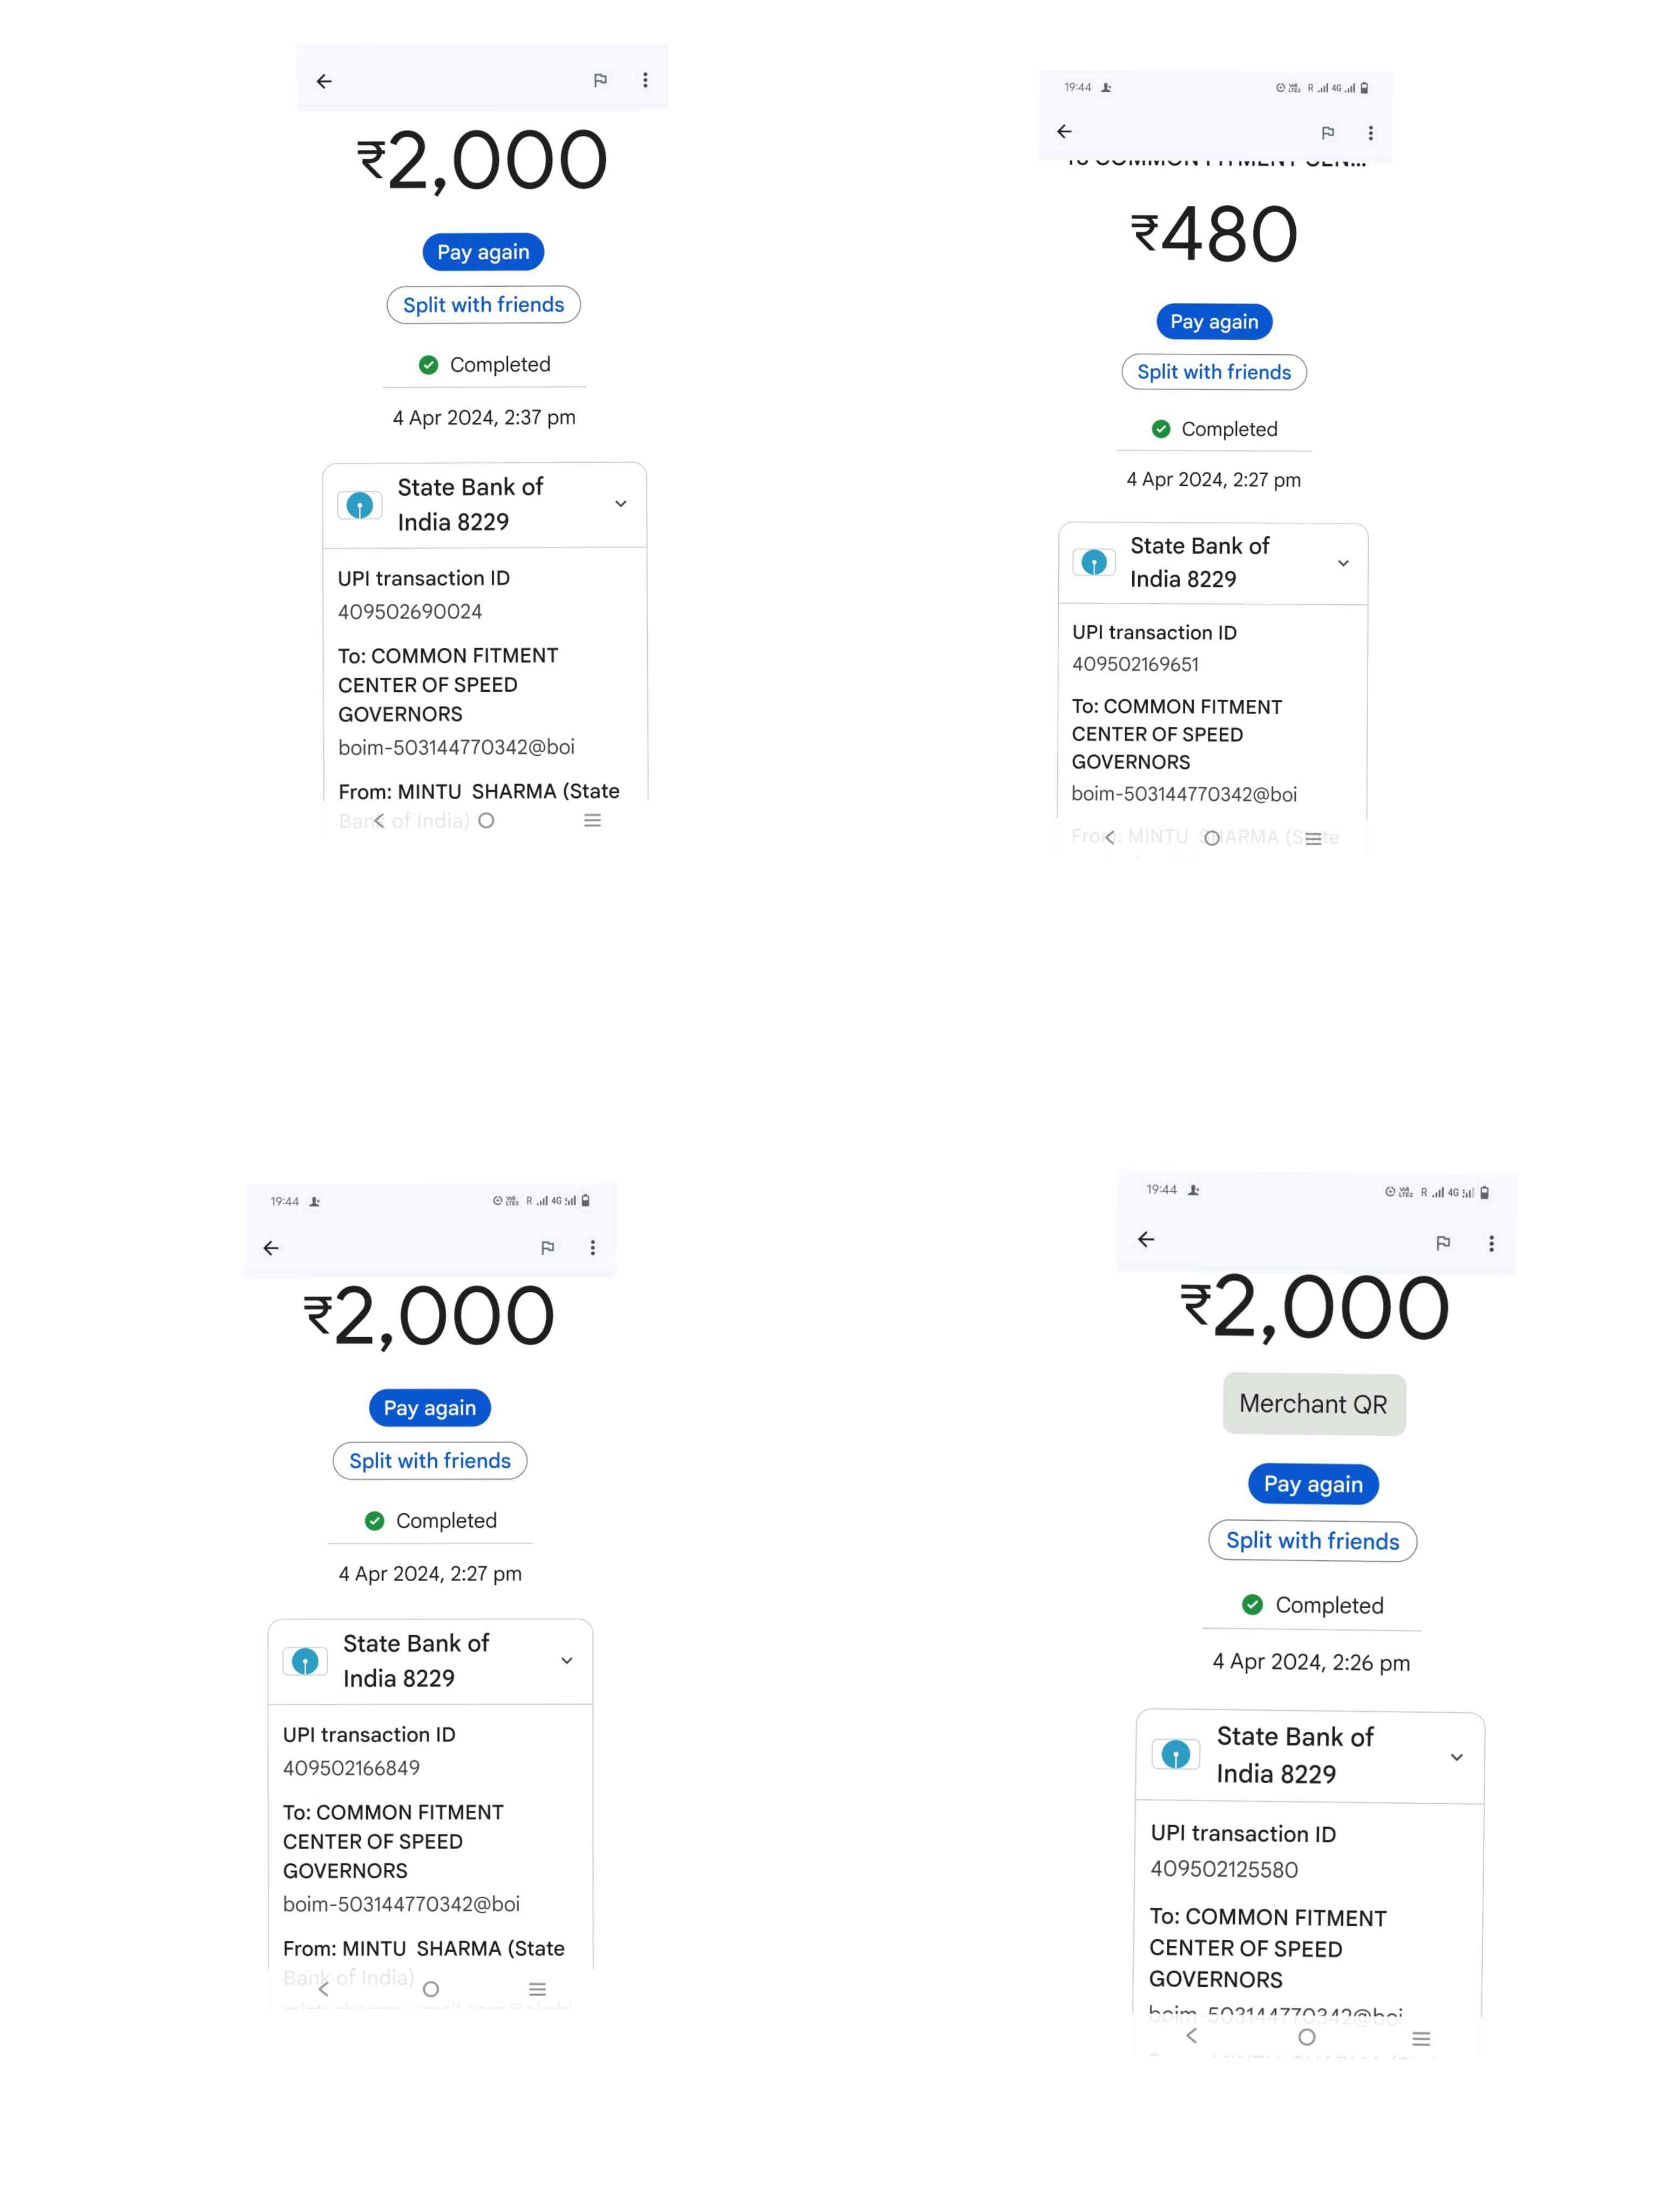Tap Android home circle below the ₹480 receipt

pos(1211,838)
